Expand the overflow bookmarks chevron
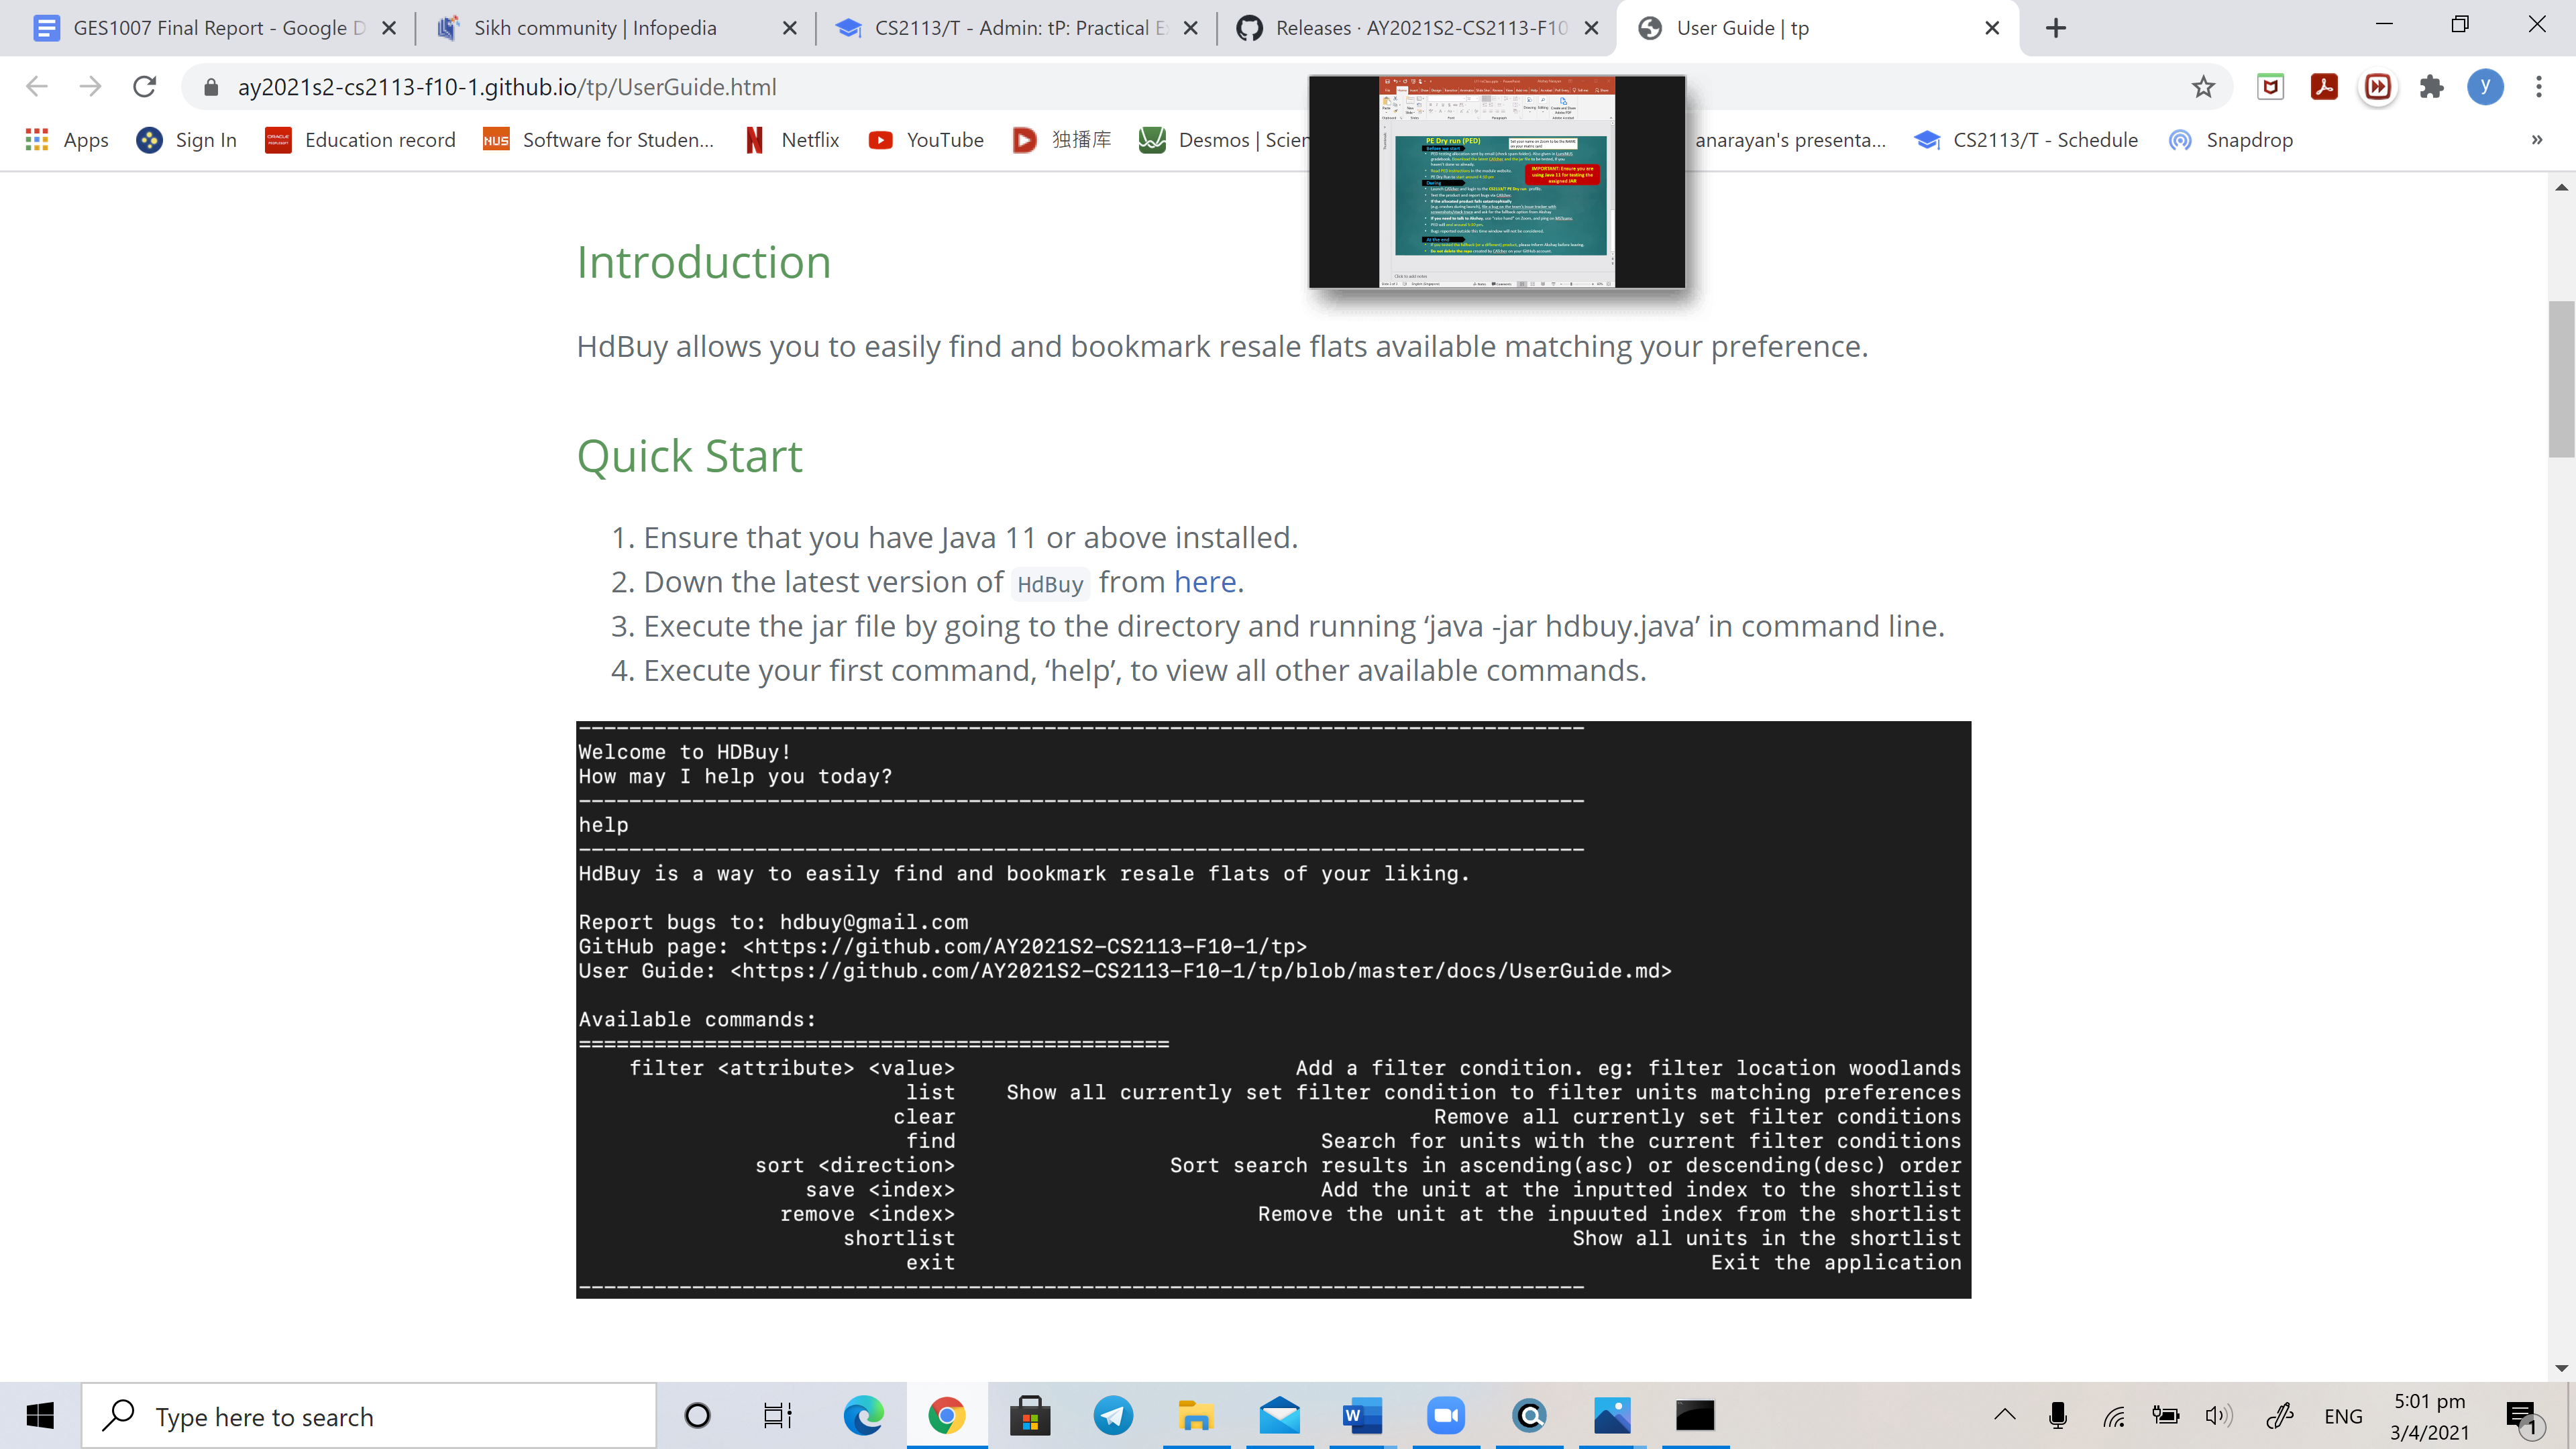The image size is (2576, 1449). pos(2536,140)
